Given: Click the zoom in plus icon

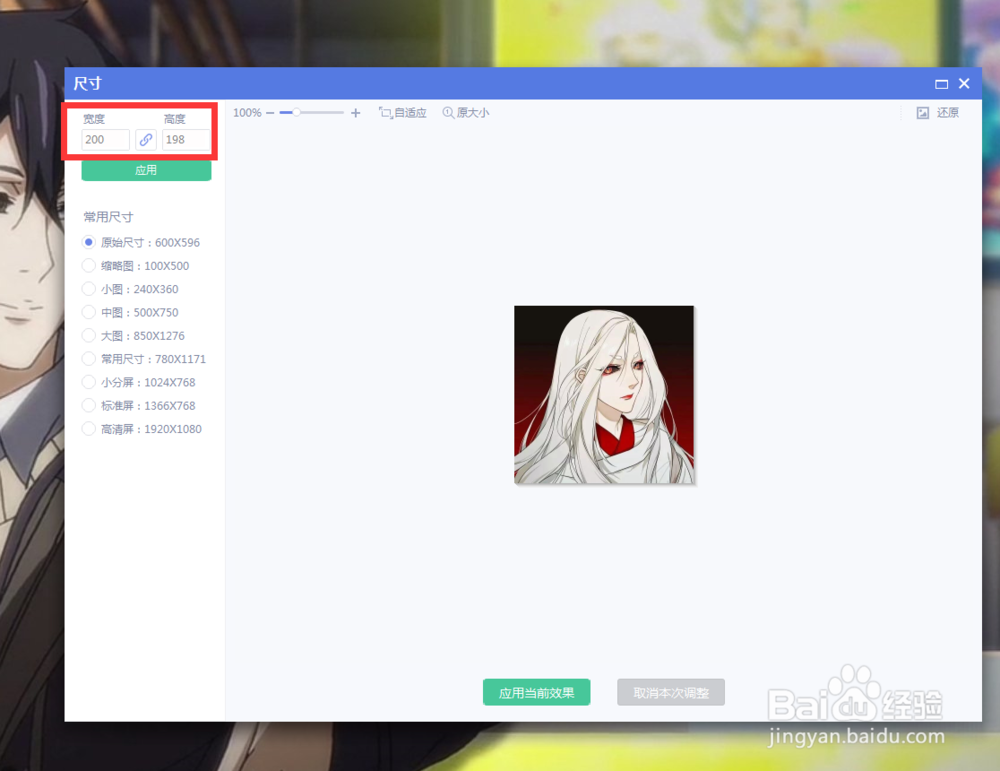Looking at the screenshot, I should pos(356,113).
